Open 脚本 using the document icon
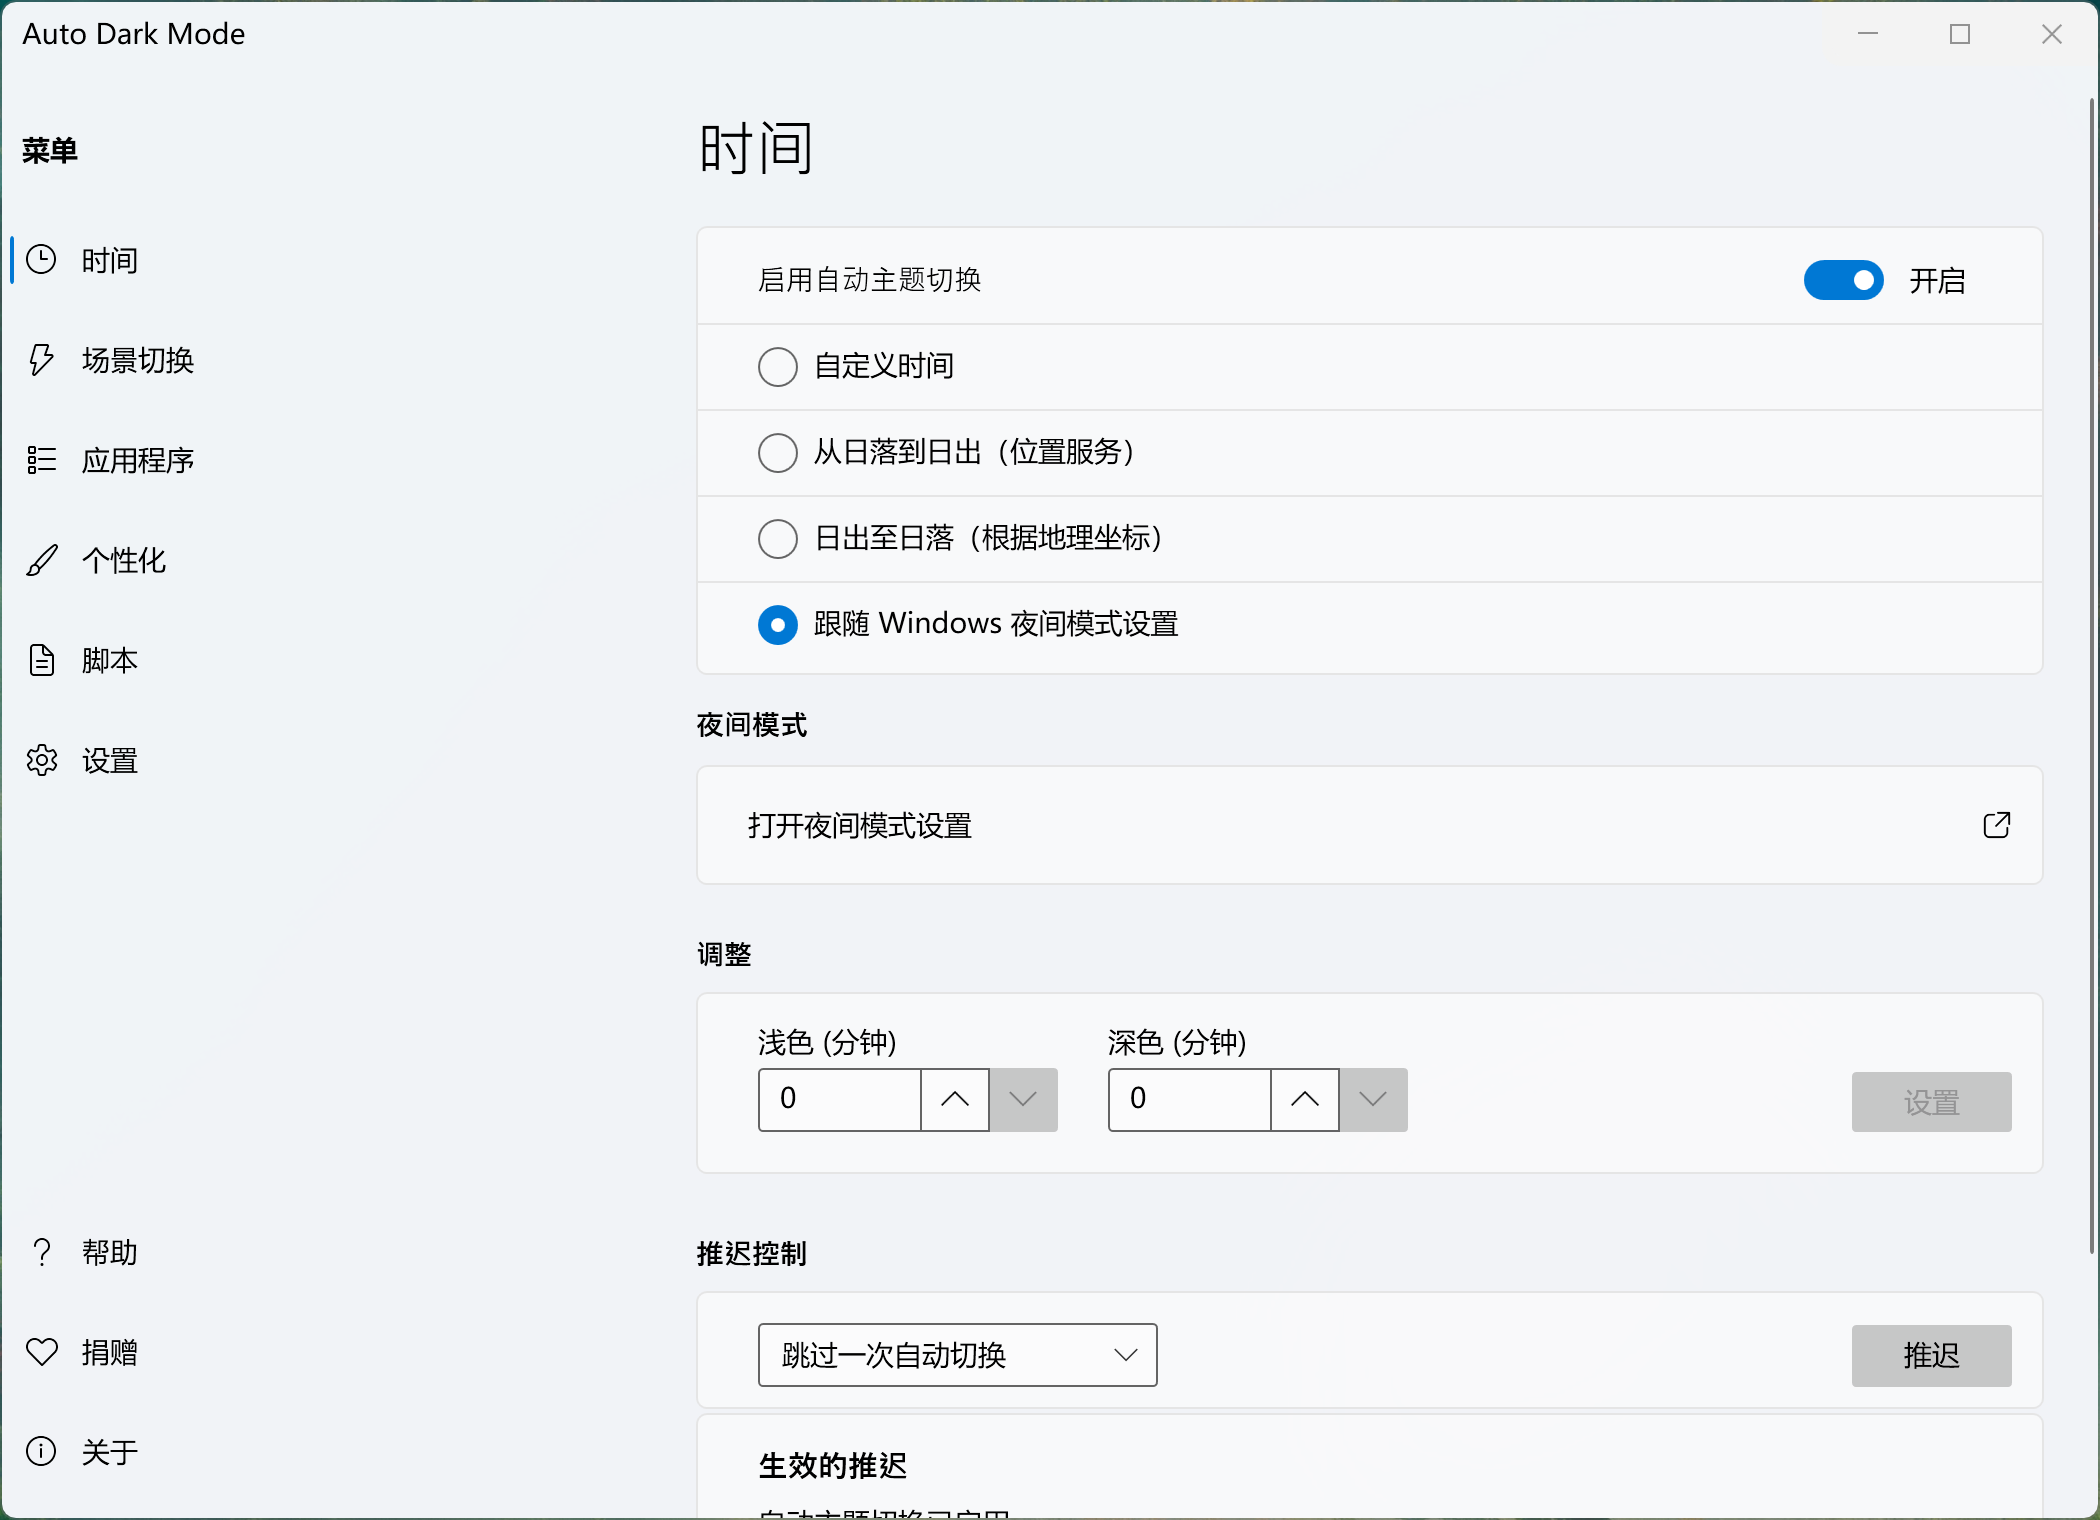Image resolution: width=2100 pixels, height=1520 pixels. (42, 660)
